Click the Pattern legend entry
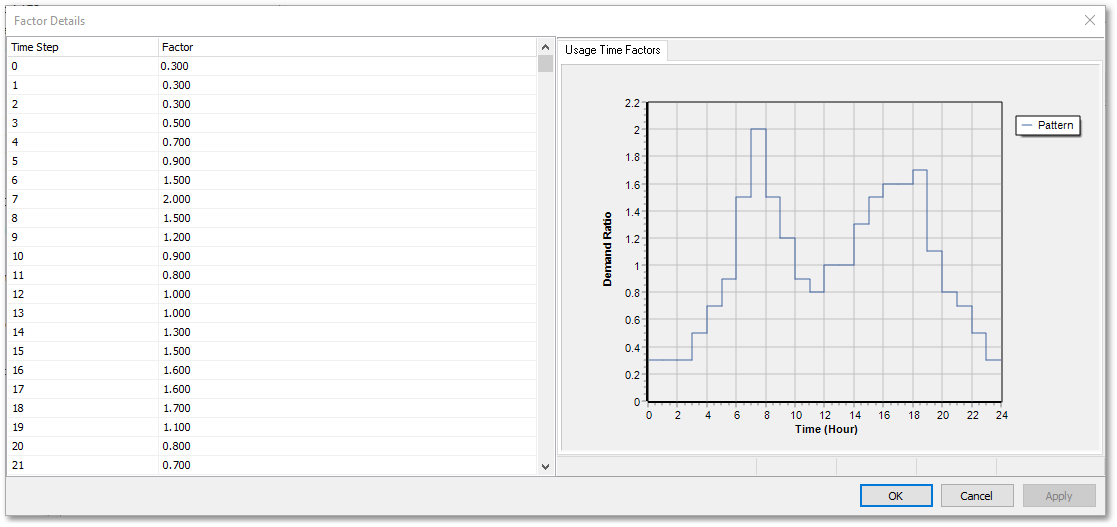Image resolution: width=1117 pixels, height=527 pixels. pos(1048,125)
